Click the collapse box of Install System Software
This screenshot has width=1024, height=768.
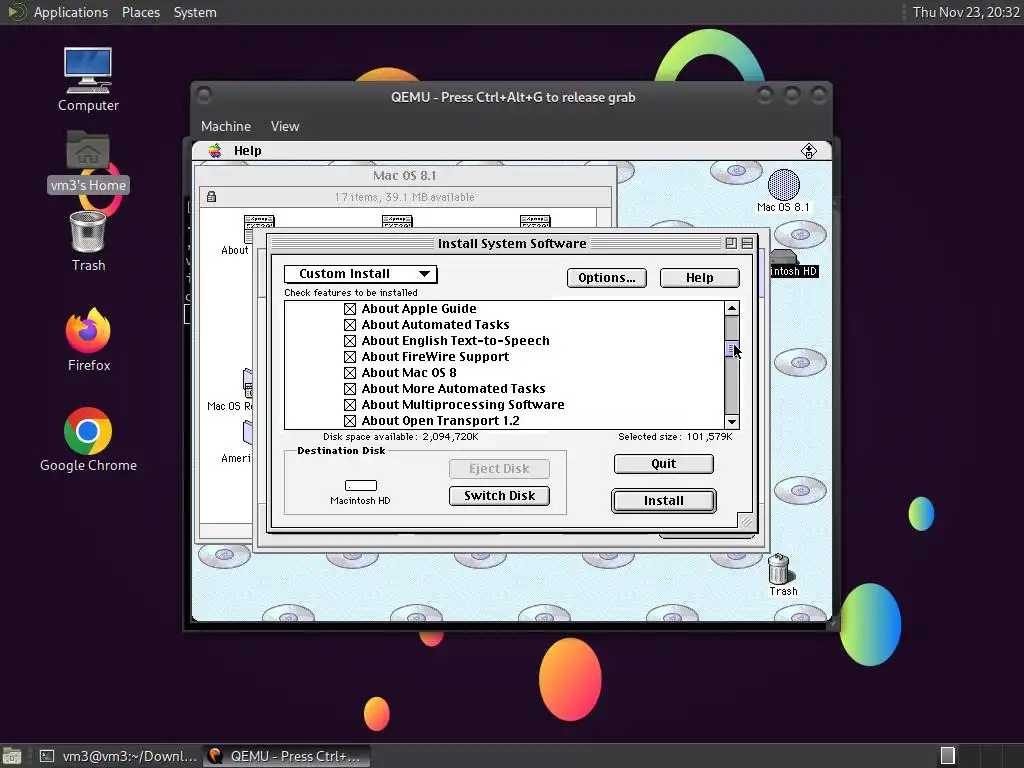(747, 244)
